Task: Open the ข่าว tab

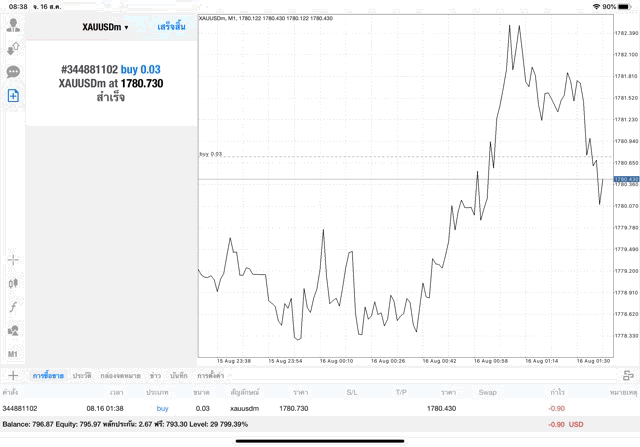Action: click(155, 375)
